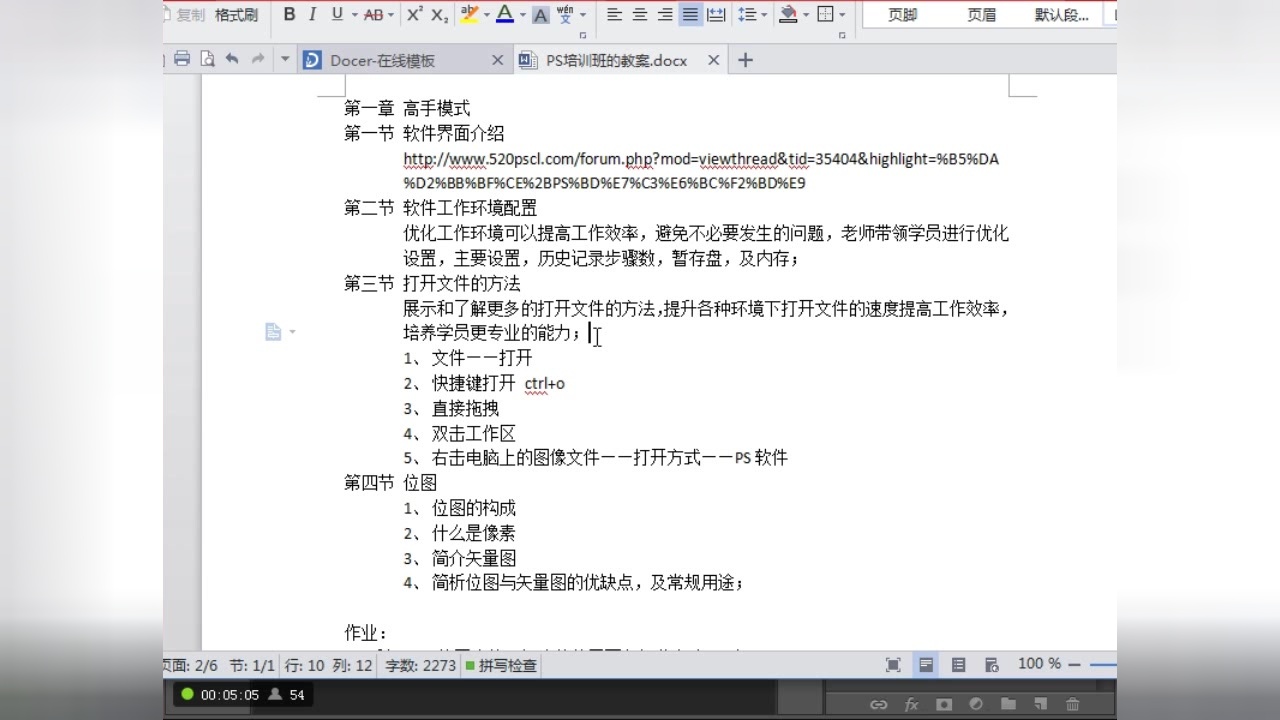Add a layer mask in Photoshop panel
1280x720 pixels.
943,704
